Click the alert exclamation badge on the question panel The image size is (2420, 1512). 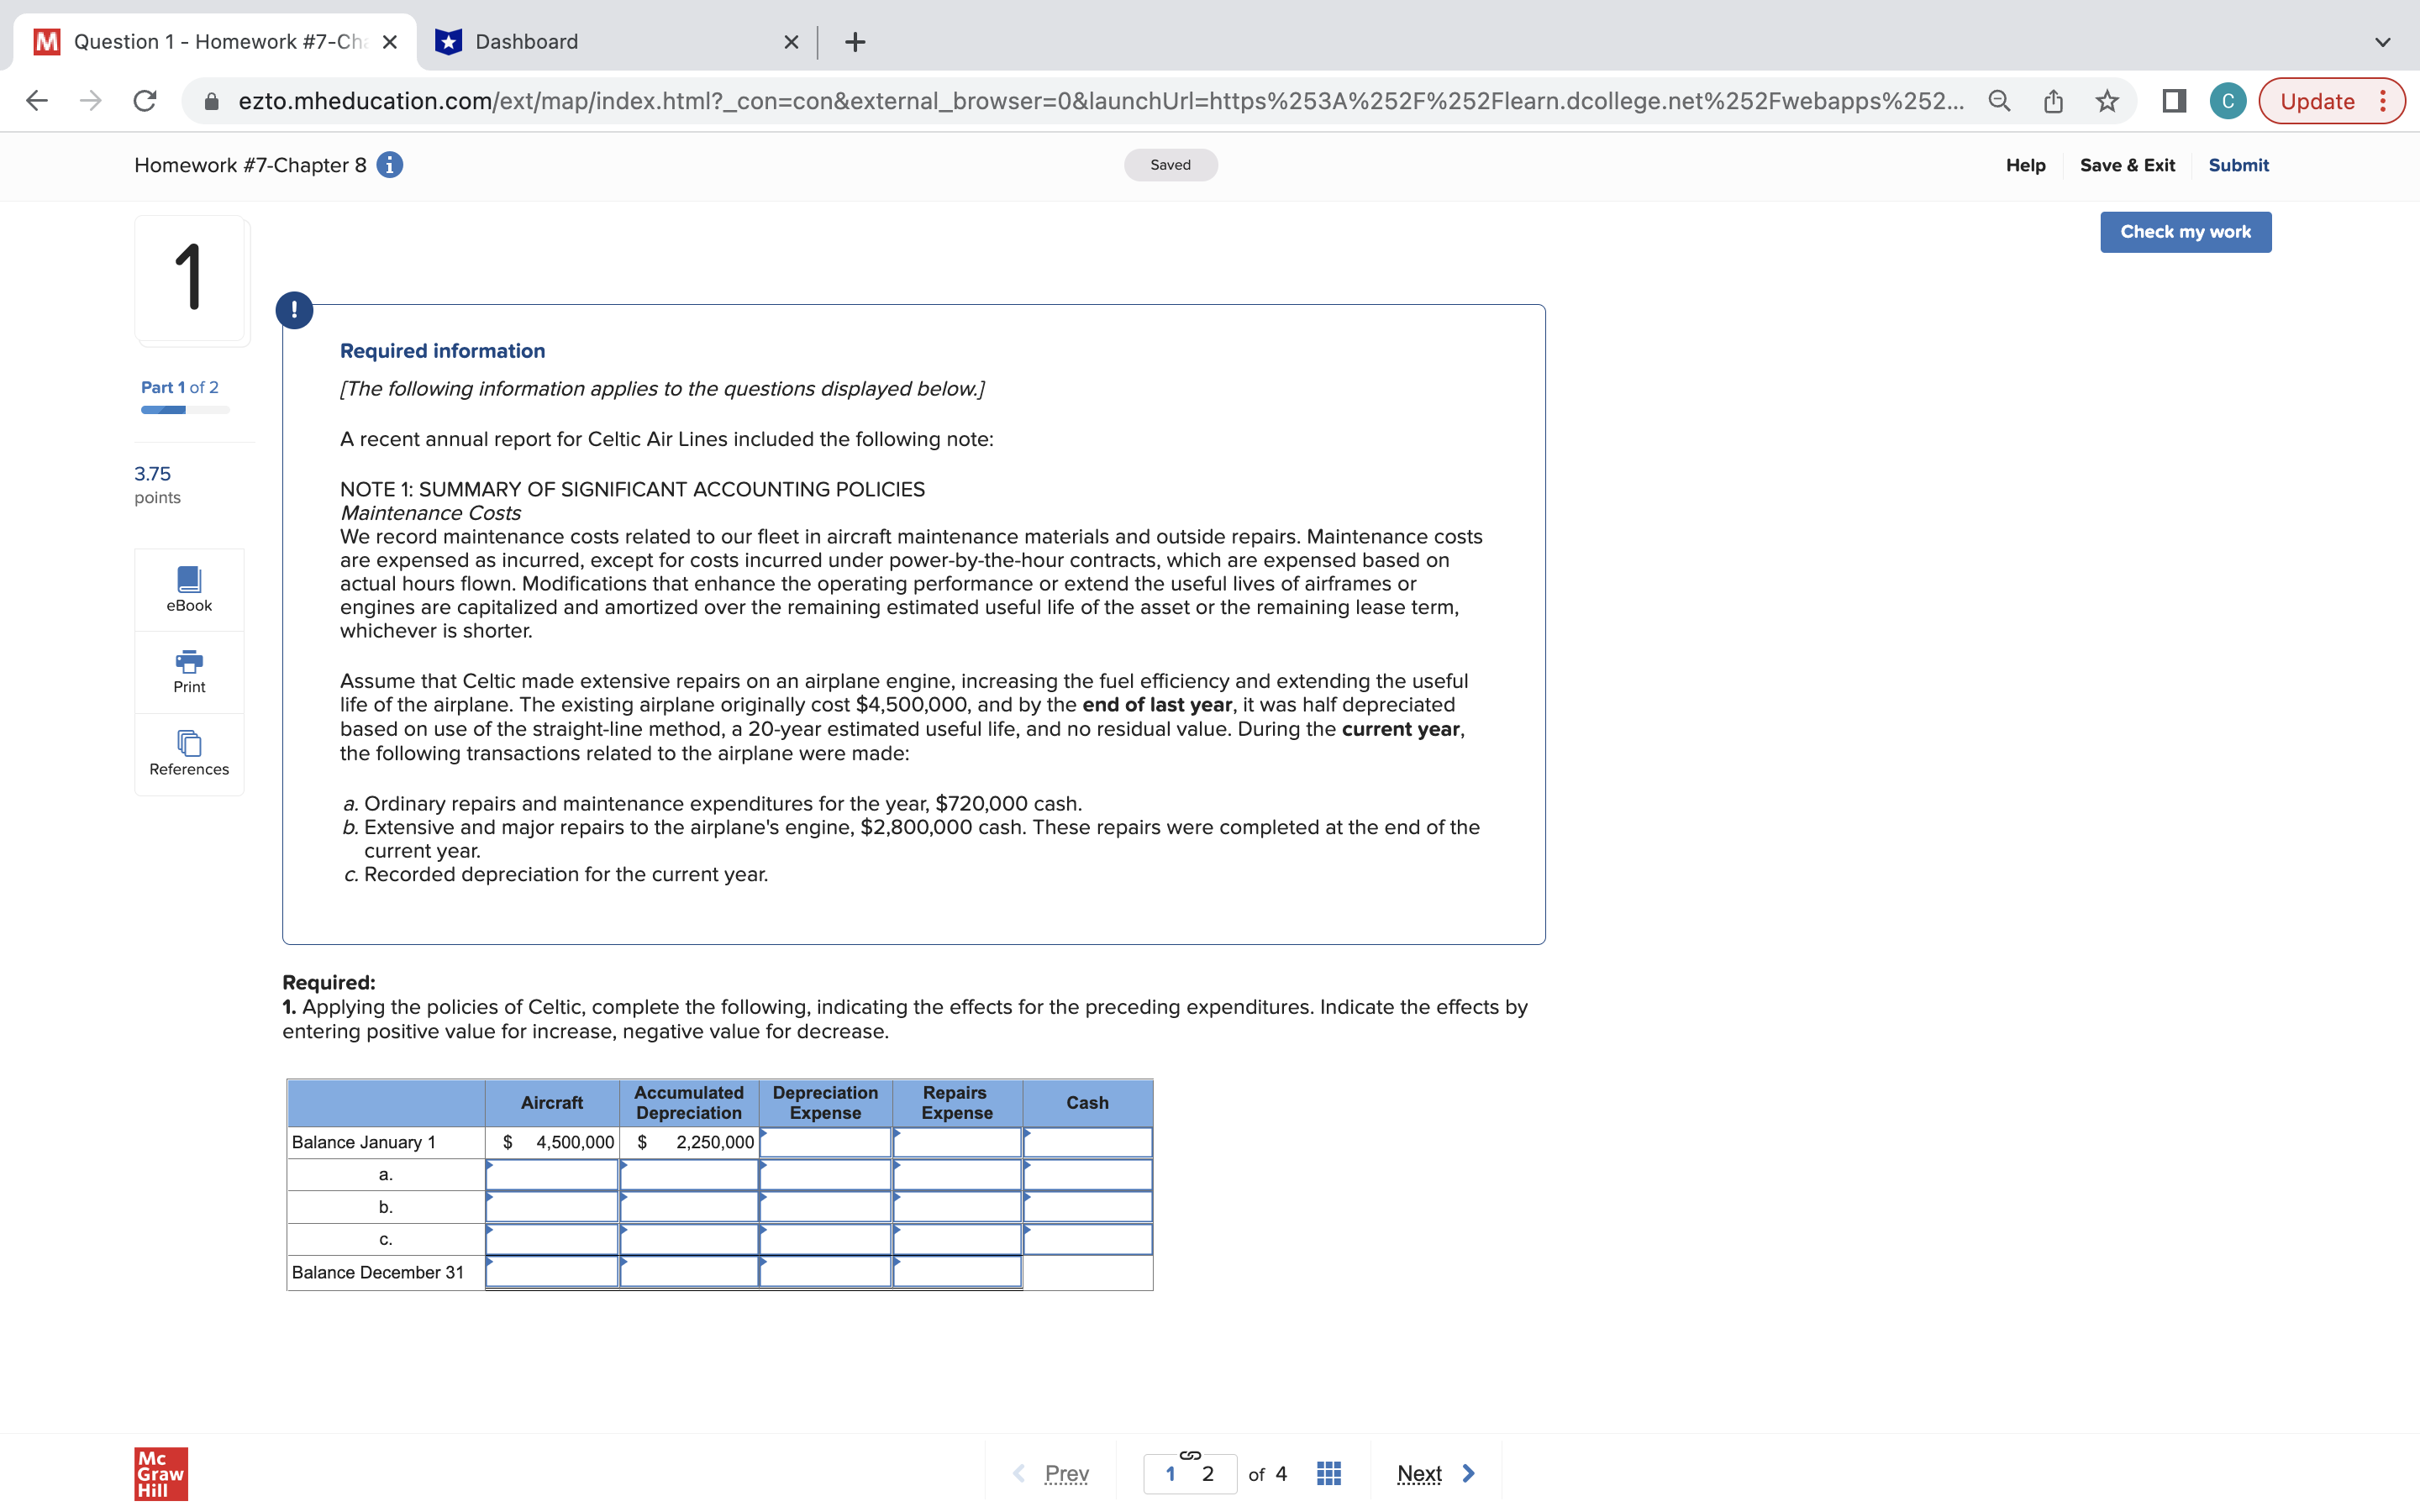point(293,309)
